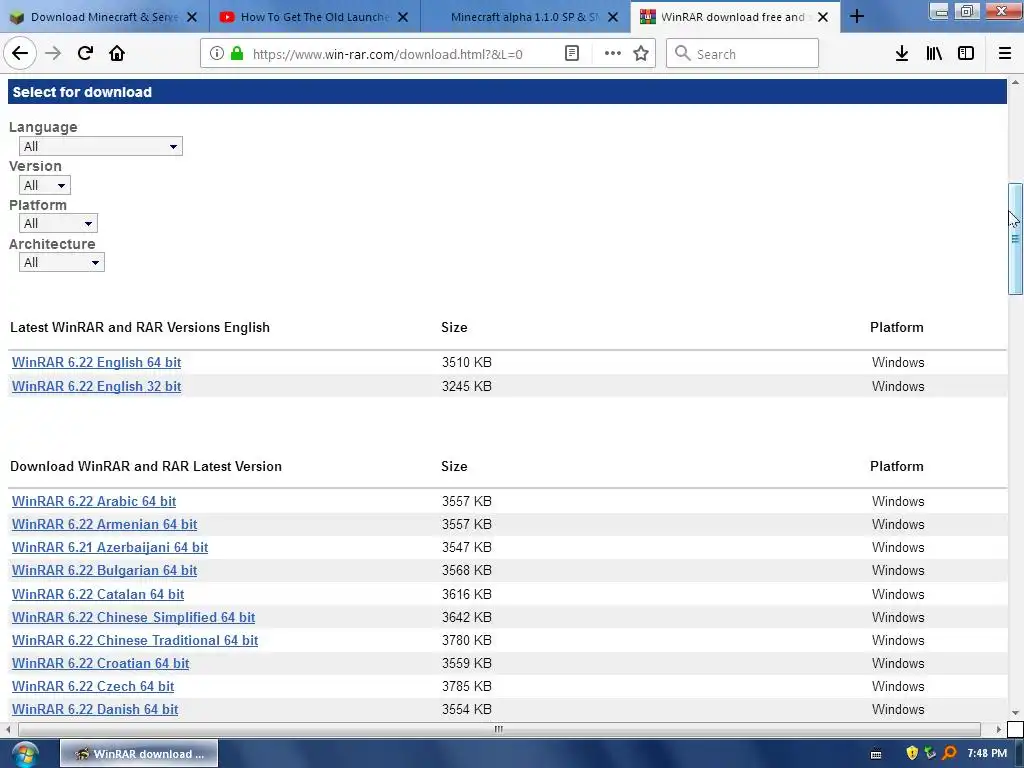Download WinRAR 6.22 English 64 bit
The width and height of the screenshot is (1024, 768).
[96, 362]
